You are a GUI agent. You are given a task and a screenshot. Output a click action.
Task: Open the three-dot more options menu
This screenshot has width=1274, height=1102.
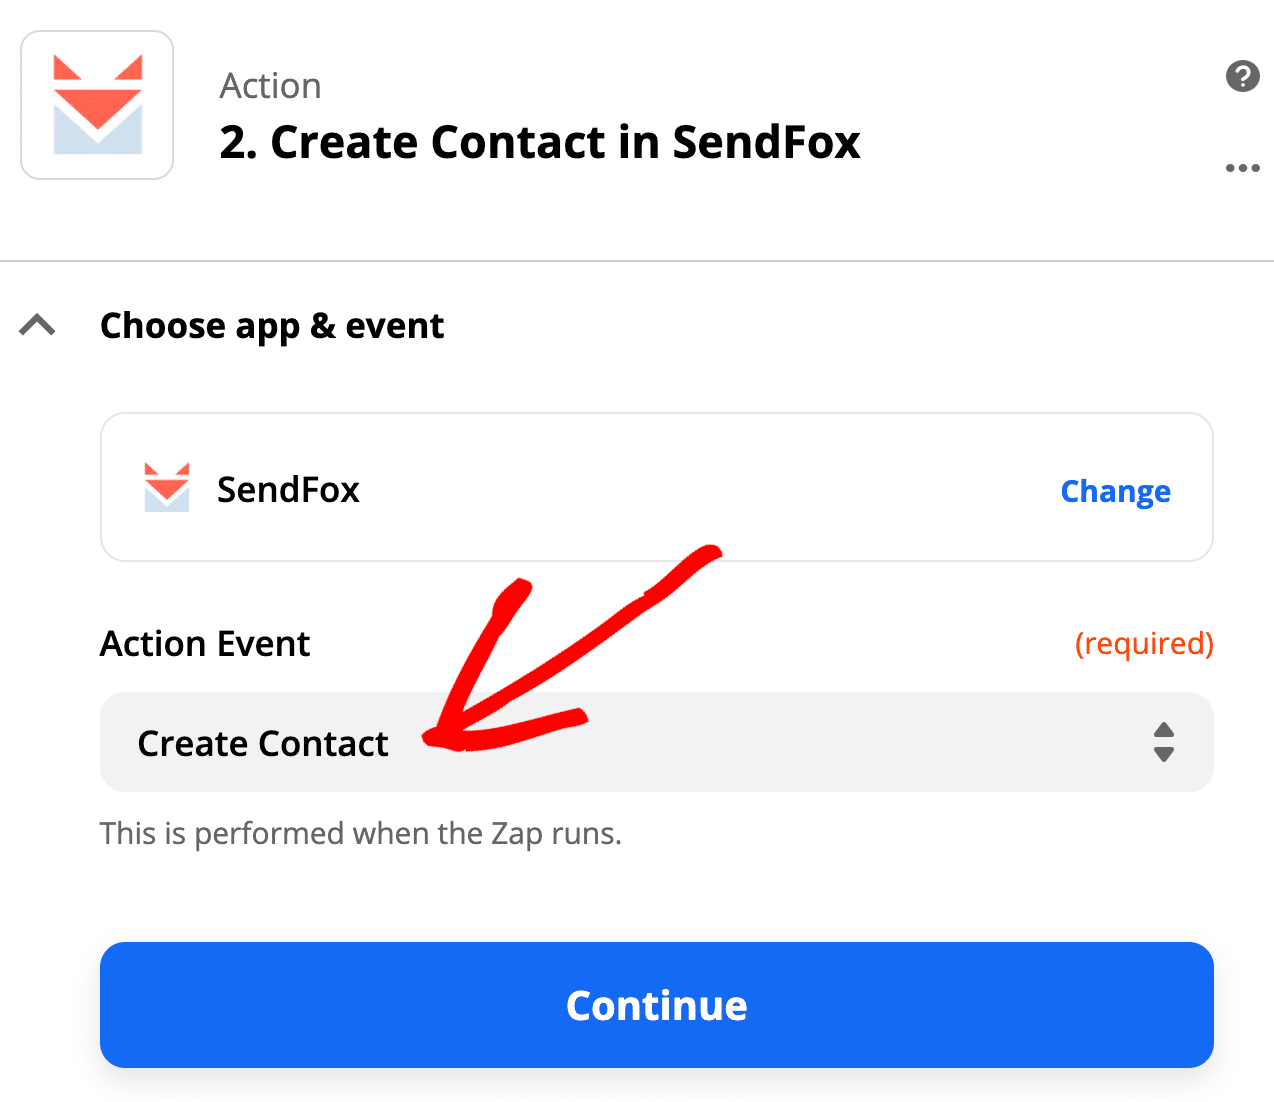1242,168
